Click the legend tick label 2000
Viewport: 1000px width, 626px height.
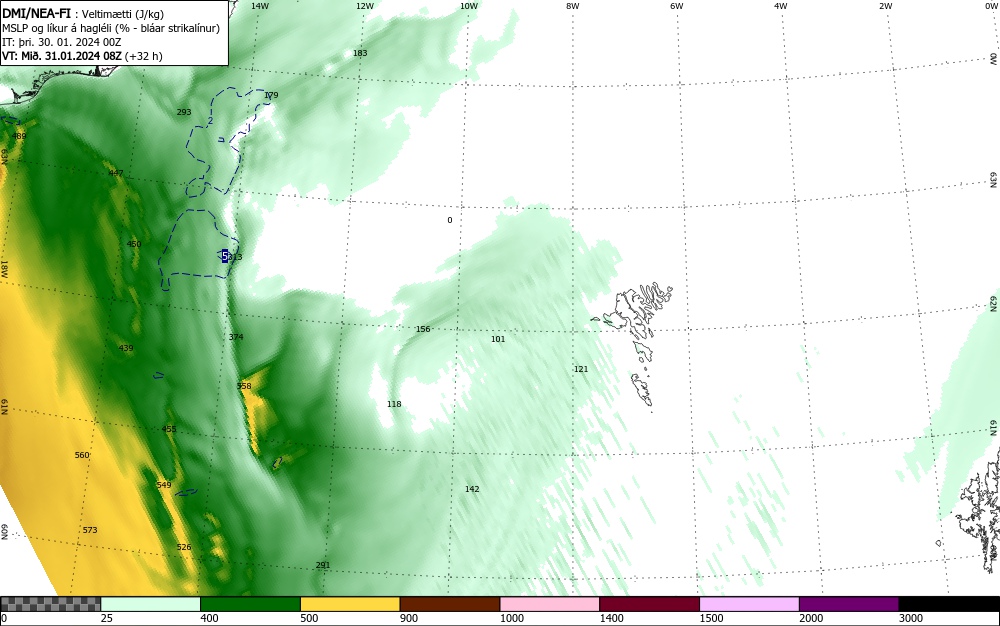[x=811, y=618]
